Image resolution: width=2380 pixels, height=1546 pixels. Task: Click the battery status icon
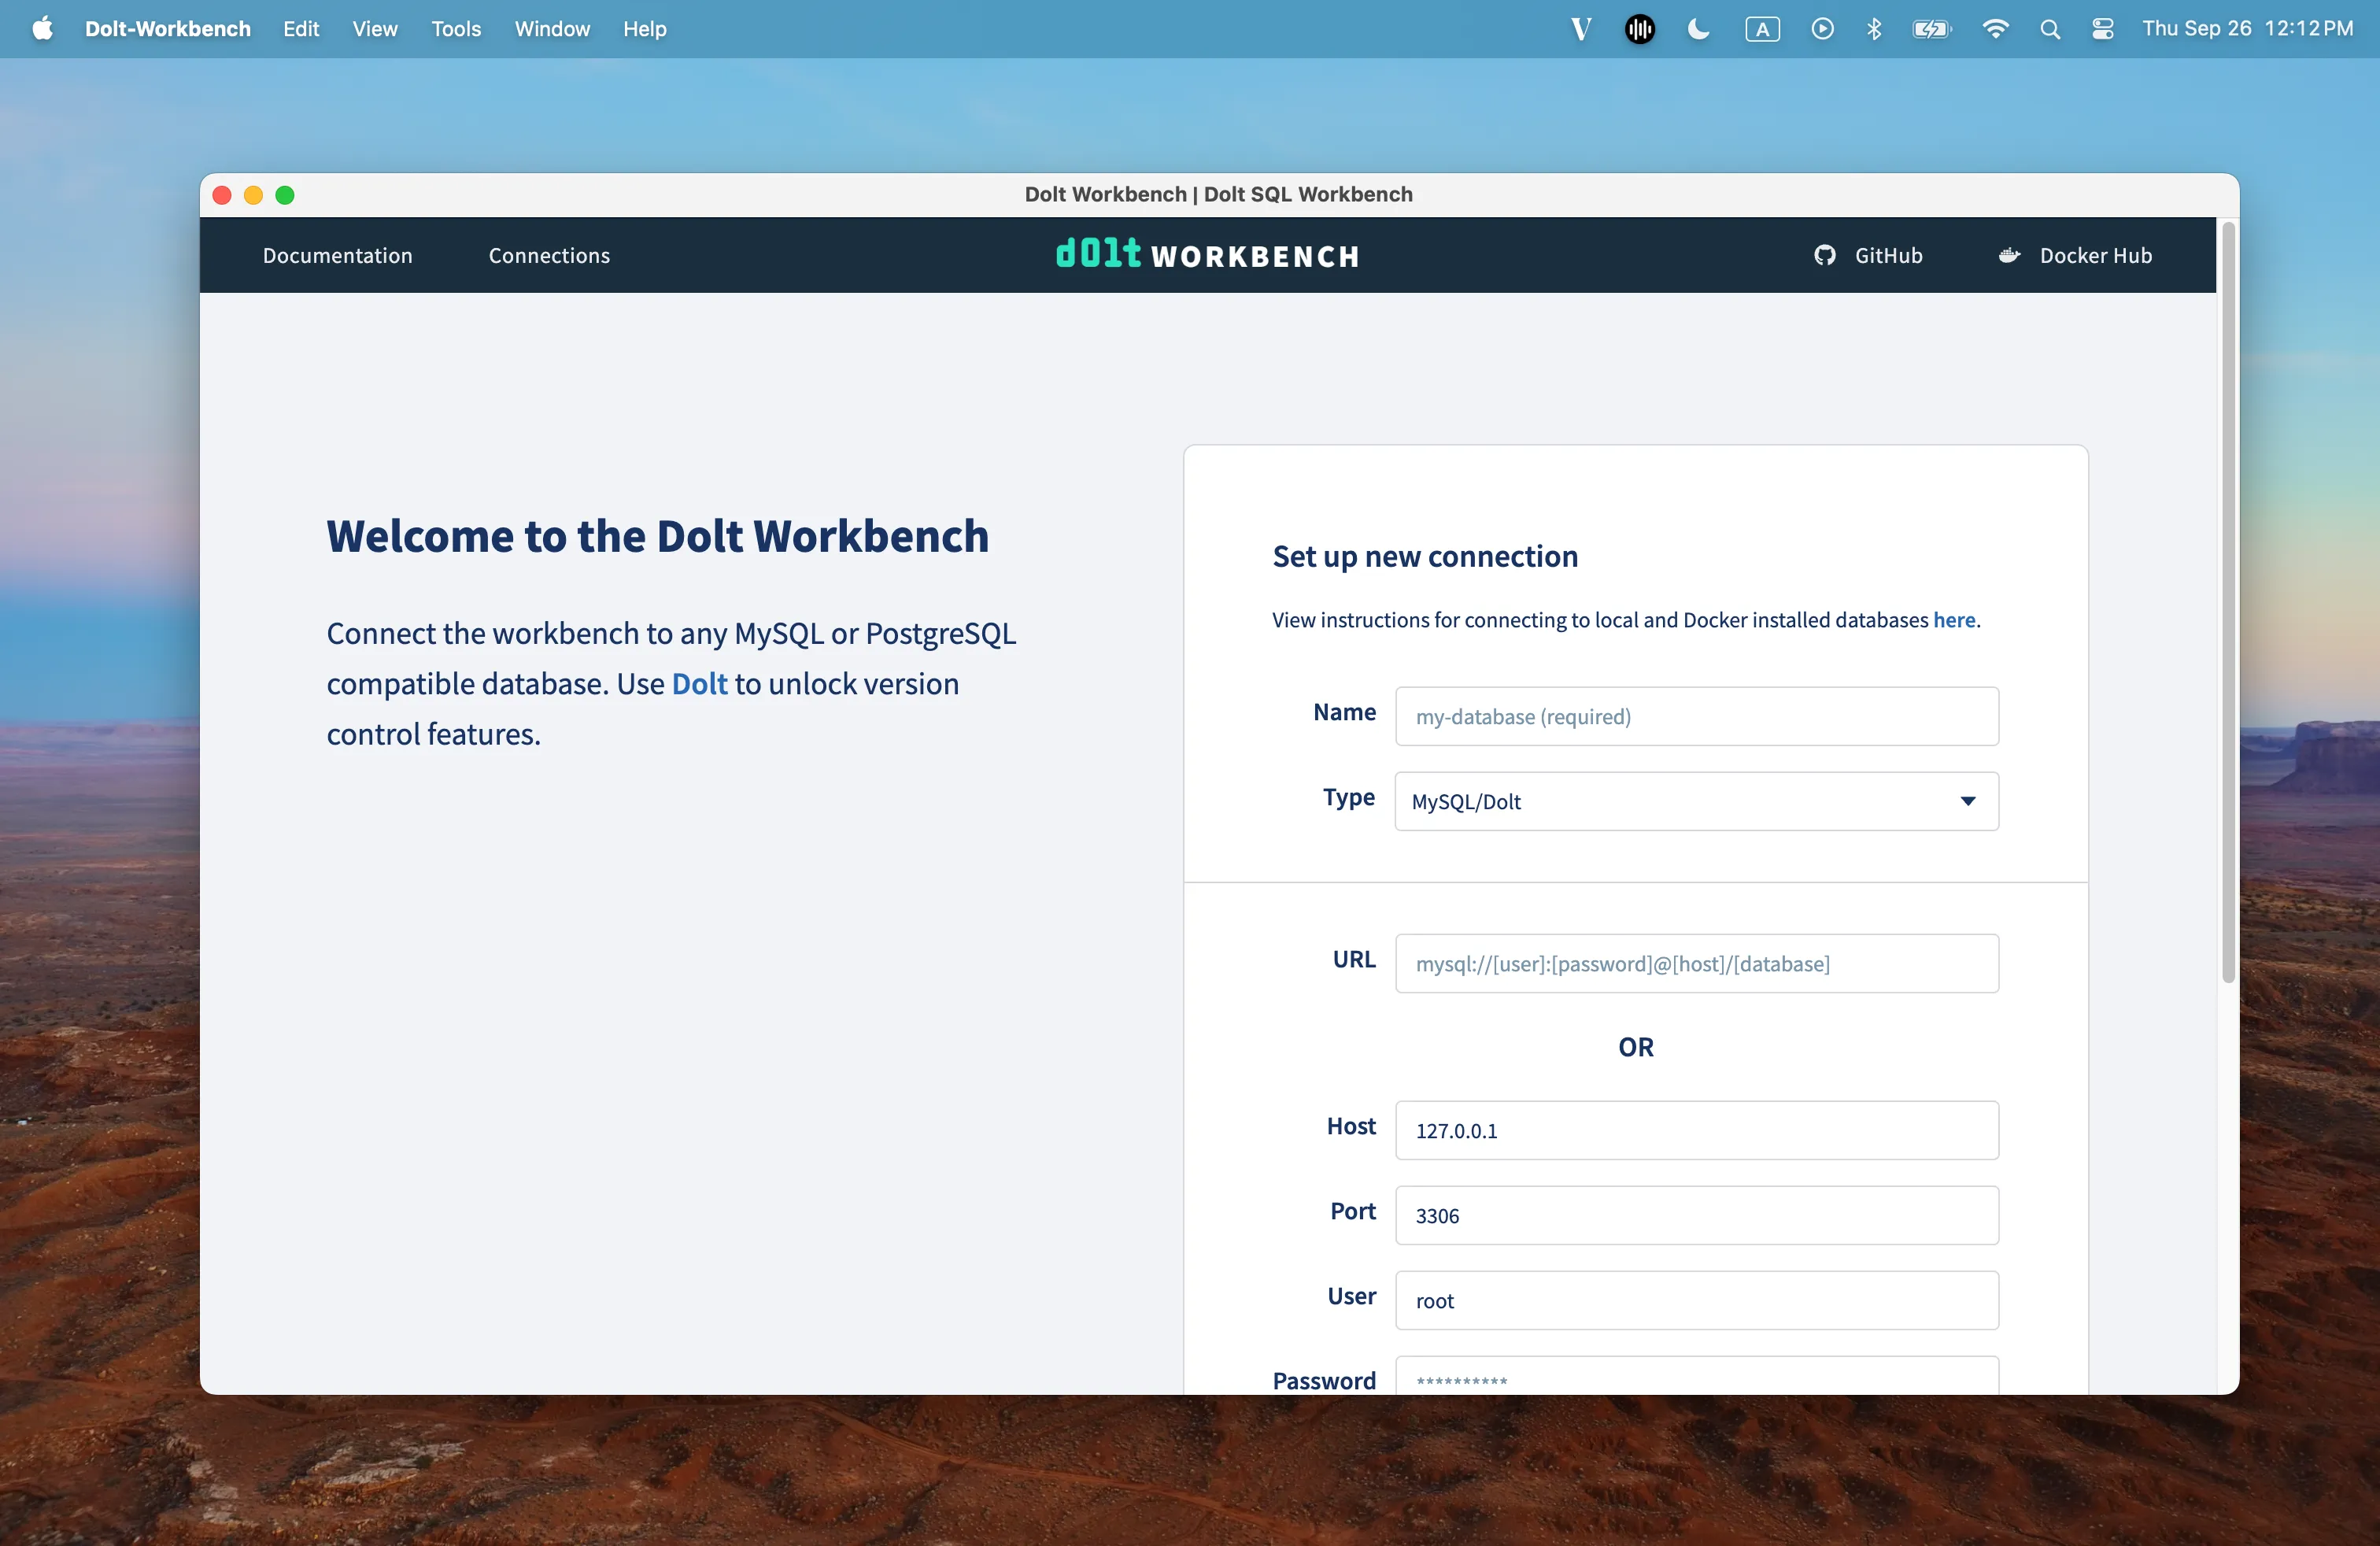pyautogui.click(x=1932, y=29)
